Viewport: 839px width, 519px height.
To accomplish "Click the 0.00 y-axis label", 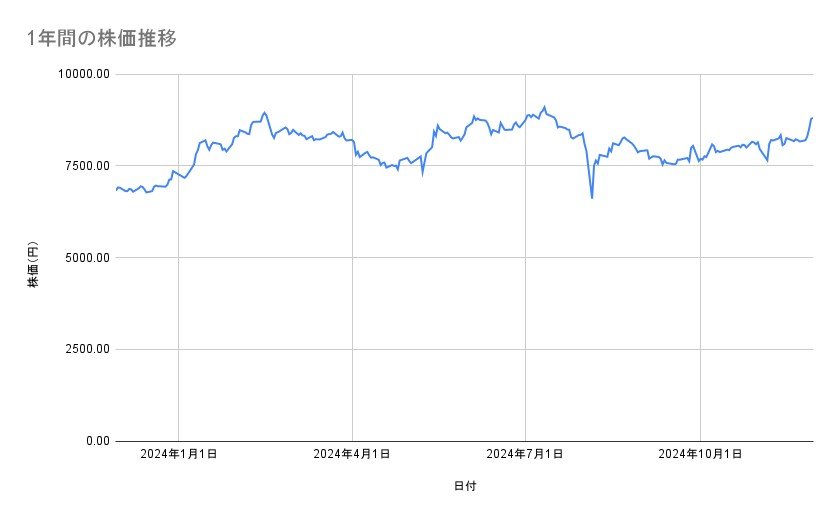I will coord(95,441).
